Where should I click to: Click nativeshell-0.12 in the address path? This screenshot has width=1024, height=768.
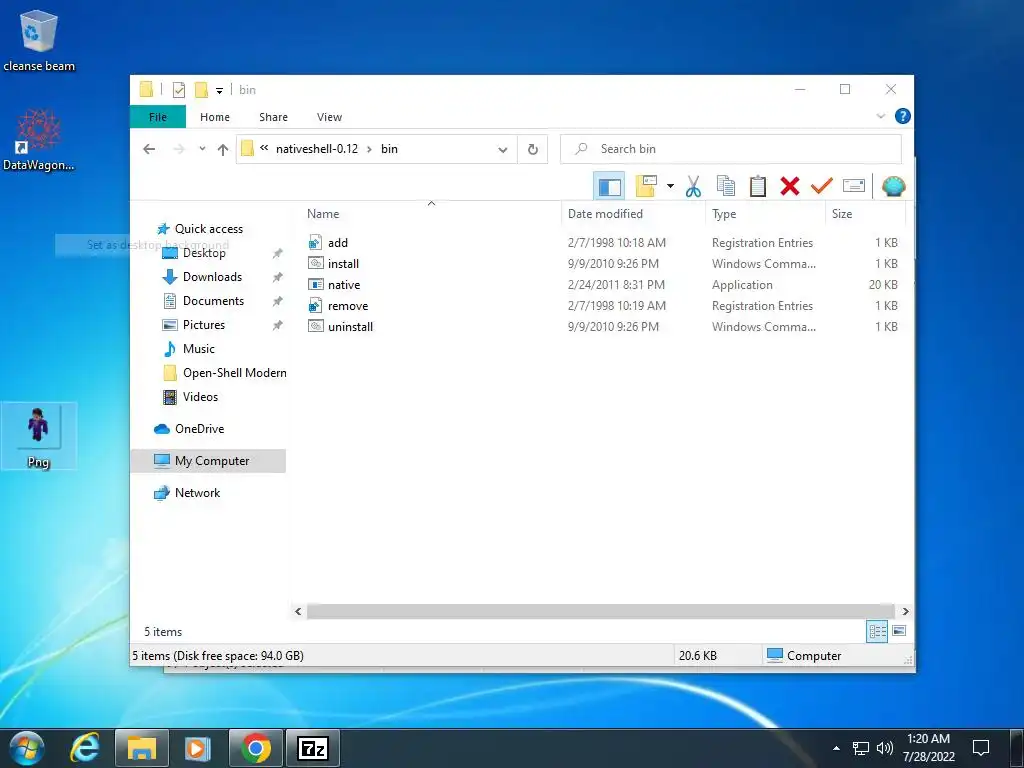[317, 149]
